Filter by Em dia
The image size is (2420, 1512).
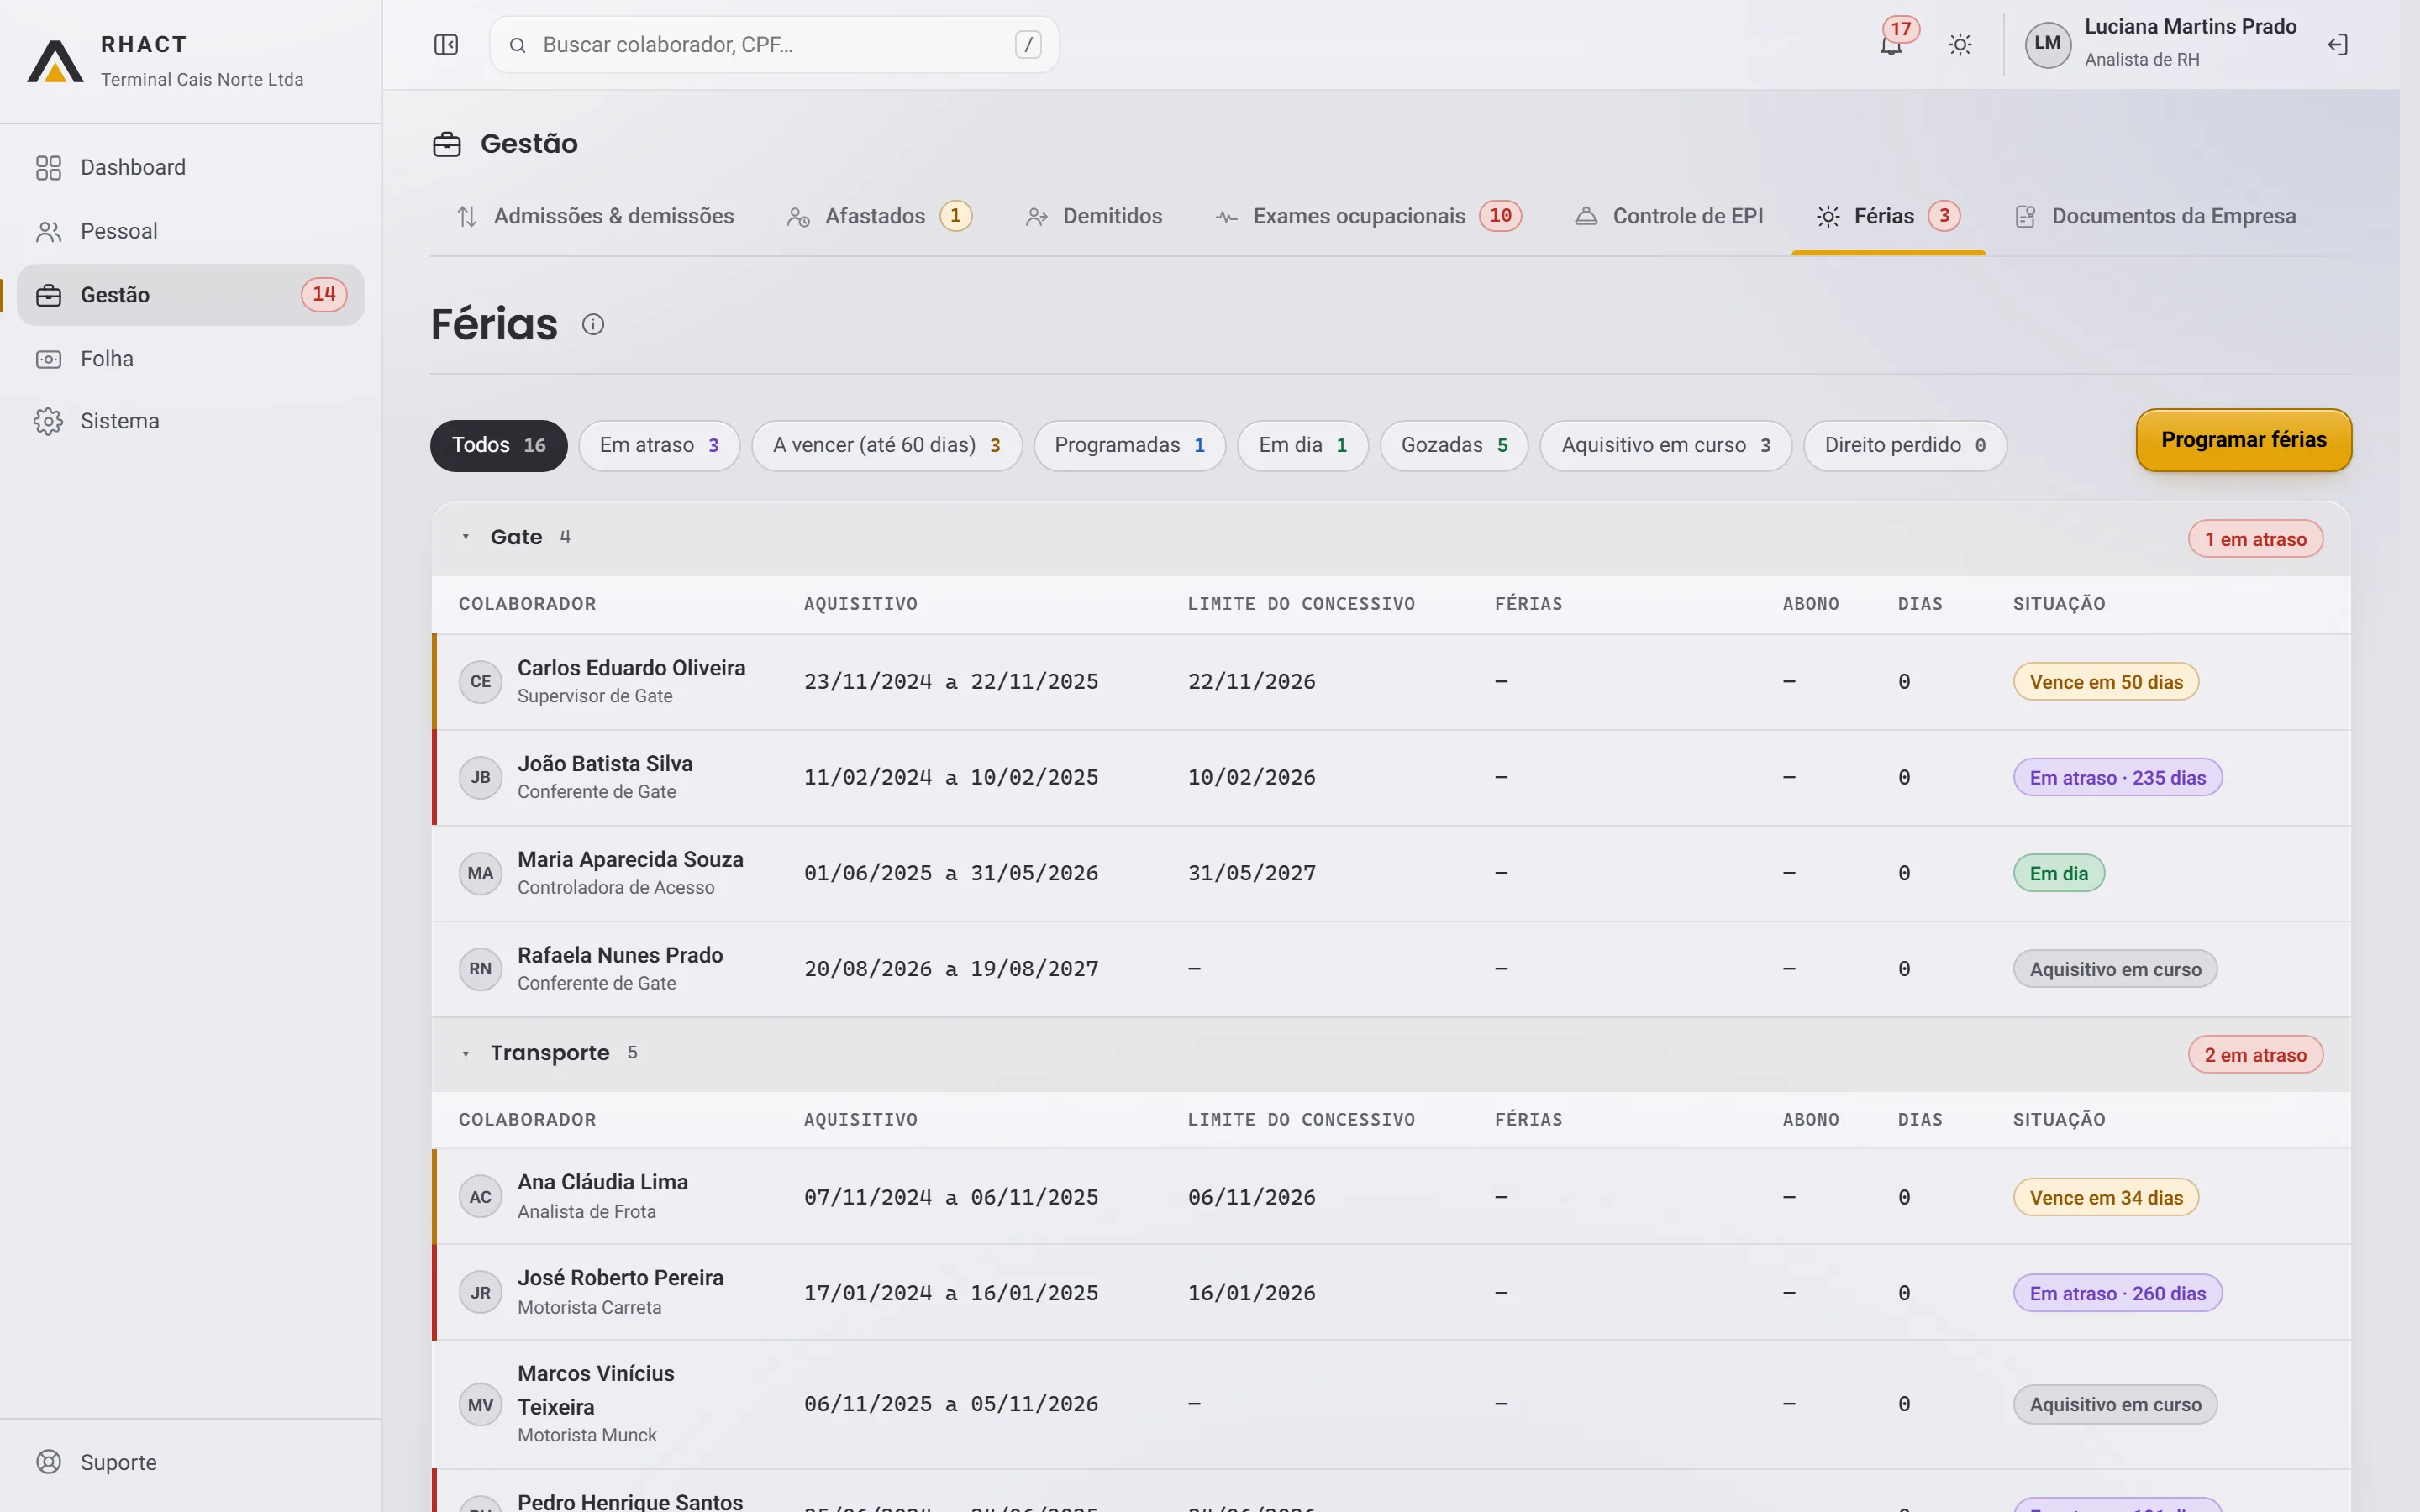(x=1302, y=445)
